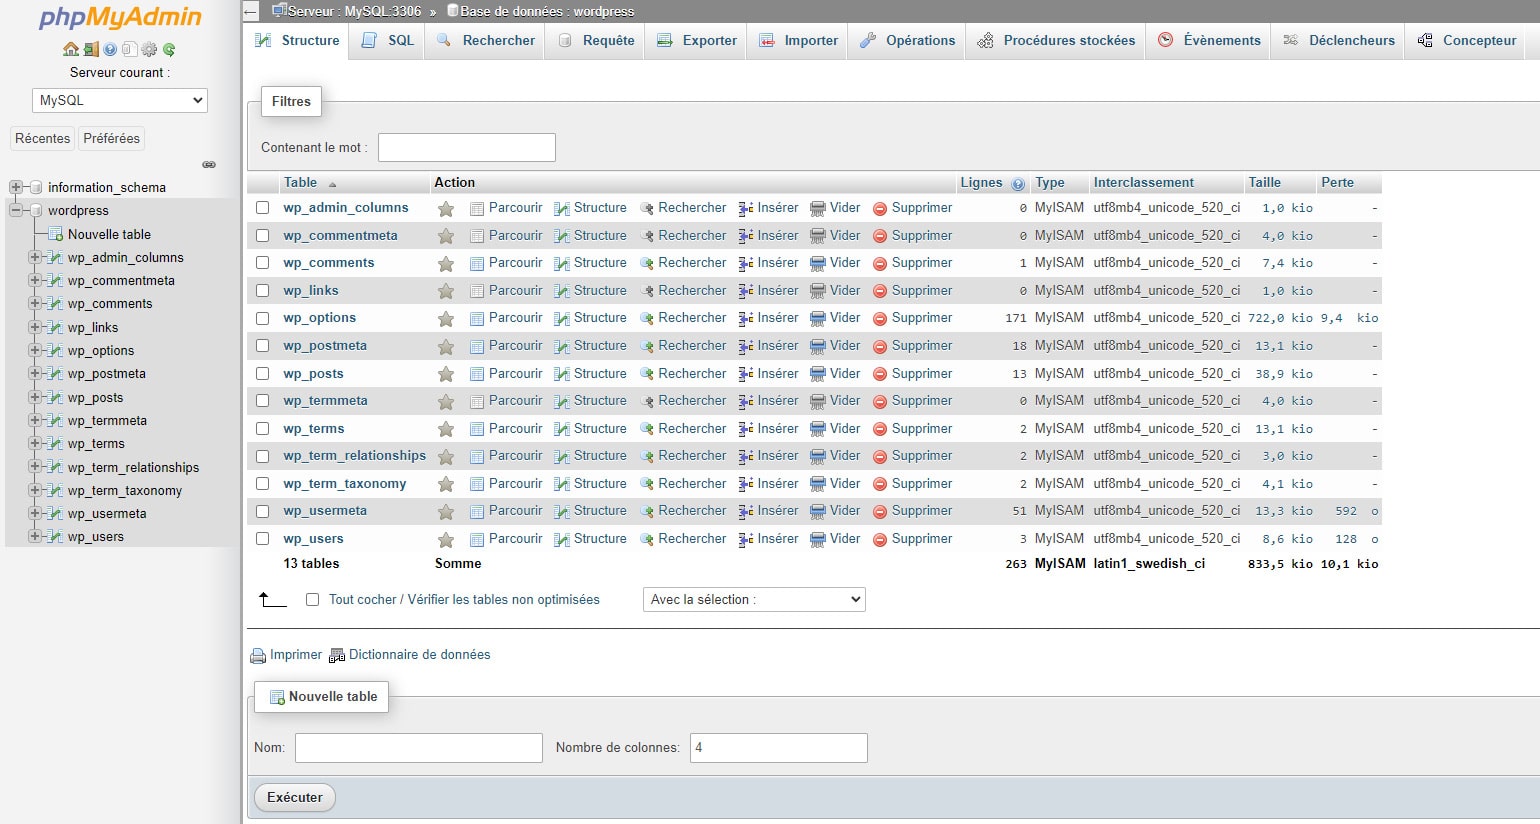Click the logout door icon
Viewport: 1540px width, 824px height.
90,49
